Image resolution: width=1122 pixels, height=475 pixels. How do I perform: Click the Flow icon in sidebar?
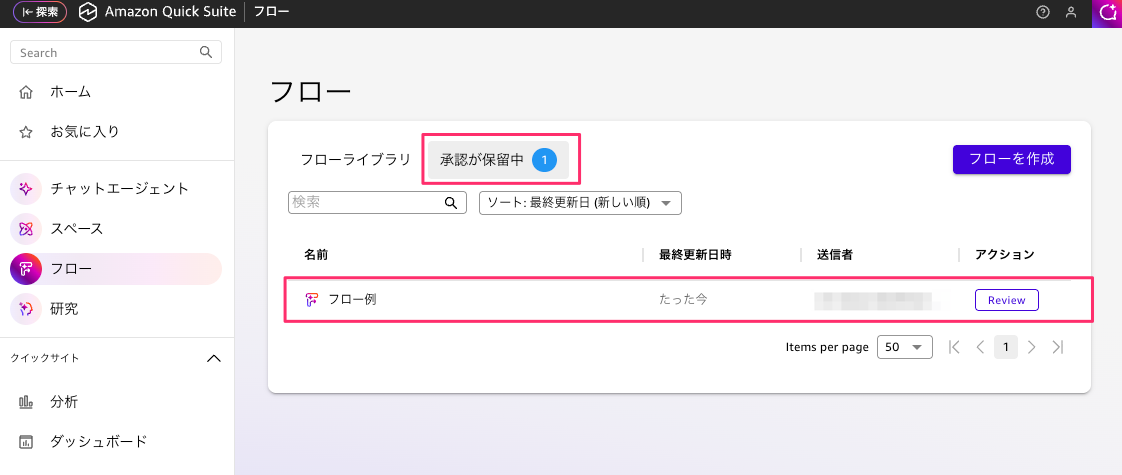[x=26, y=269]
